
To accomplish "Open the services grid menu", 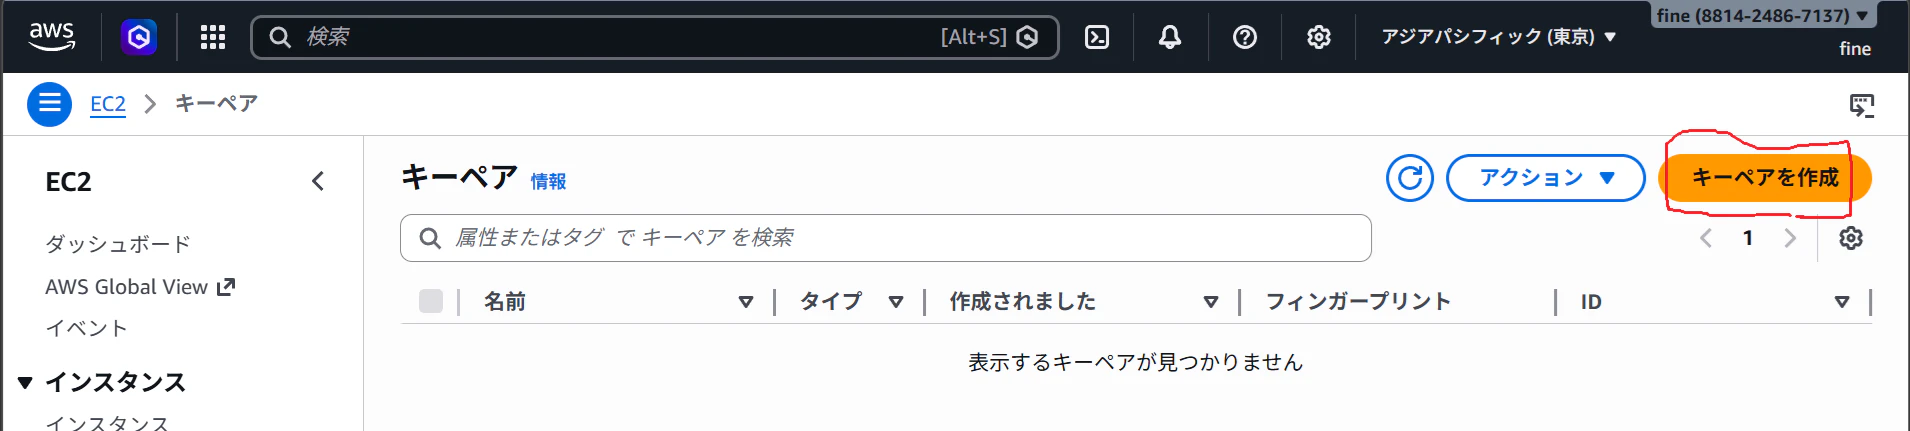I will pyautogui.click(x=213, y=37).
